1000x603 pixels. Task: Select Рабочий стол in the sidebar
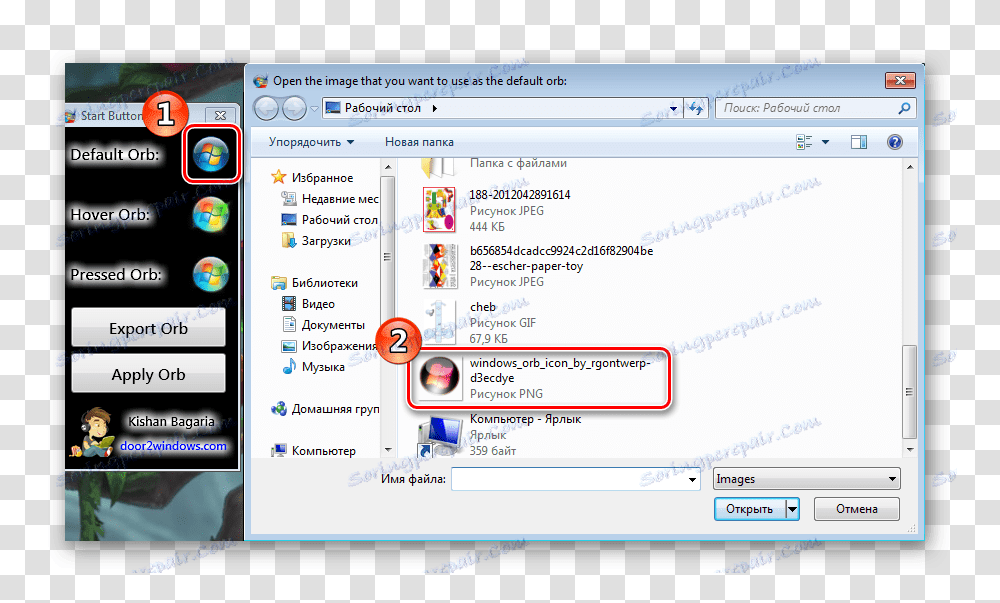click(x=339, y=220)
